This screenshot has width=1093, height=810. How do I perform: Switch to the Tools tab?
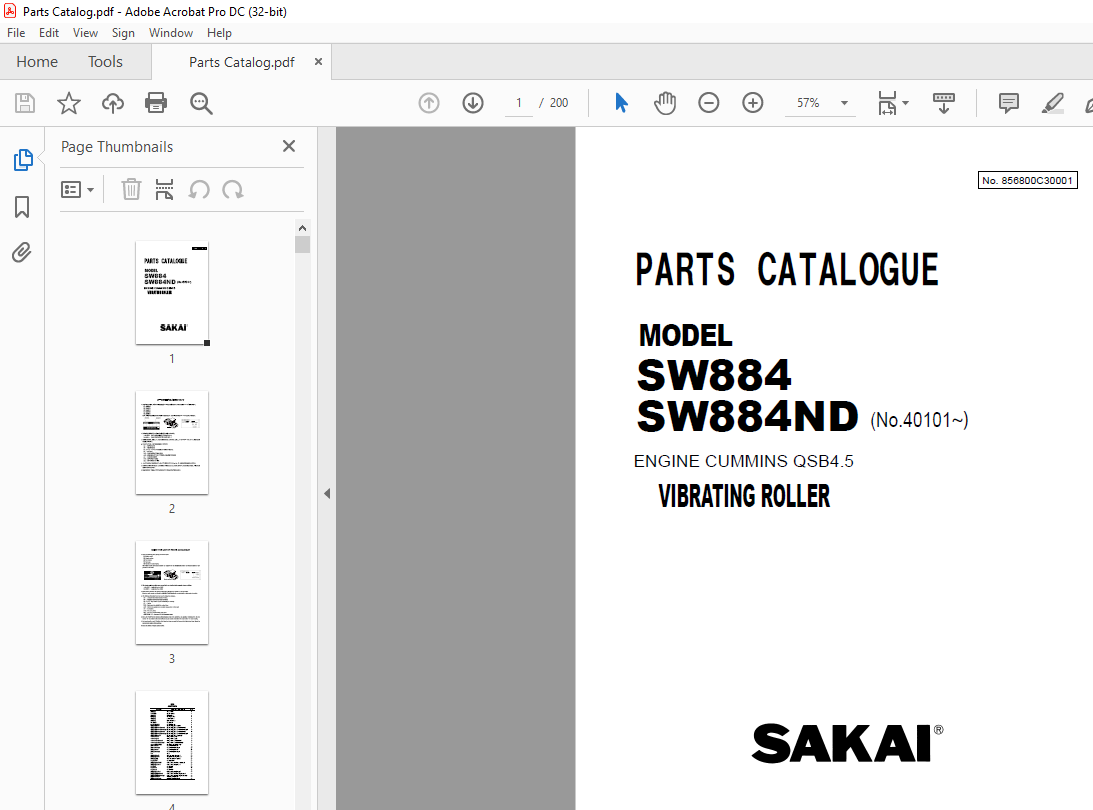[105, 61]
